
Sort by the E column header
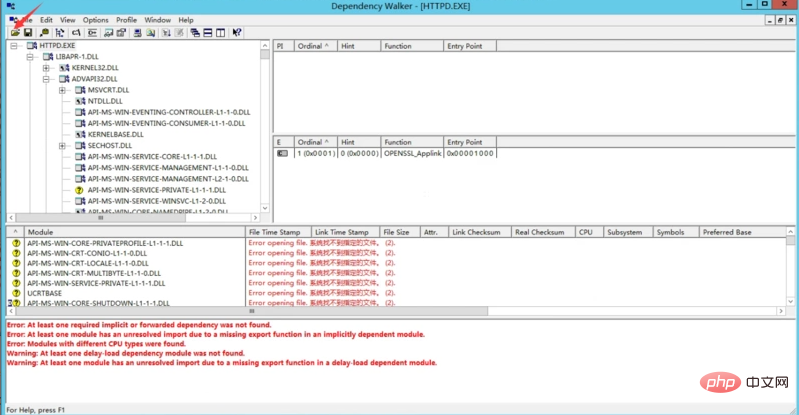(284, 142)
